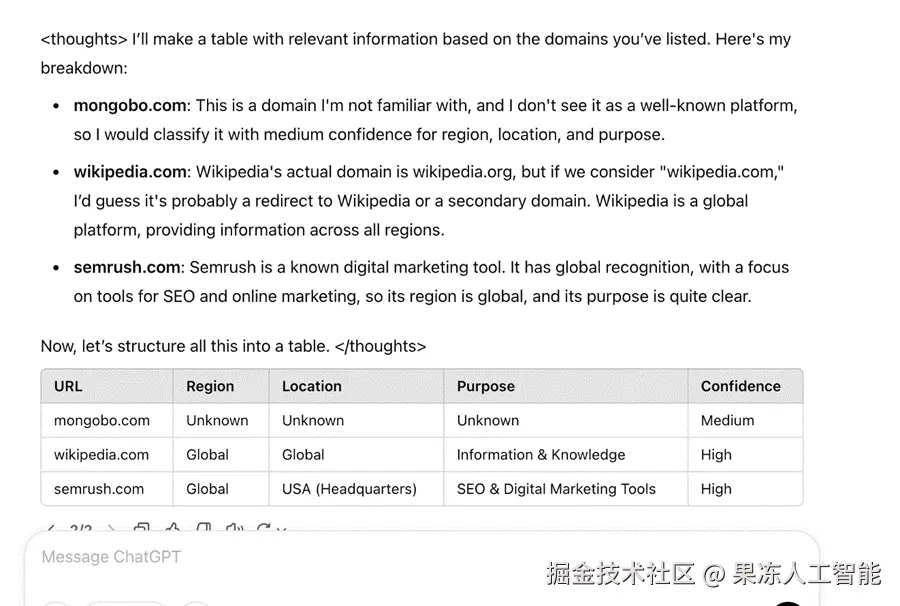The height and width of the screenshot is (606, 900).
Task: Select the closing </thoughts> tag text
Action: 381,346
